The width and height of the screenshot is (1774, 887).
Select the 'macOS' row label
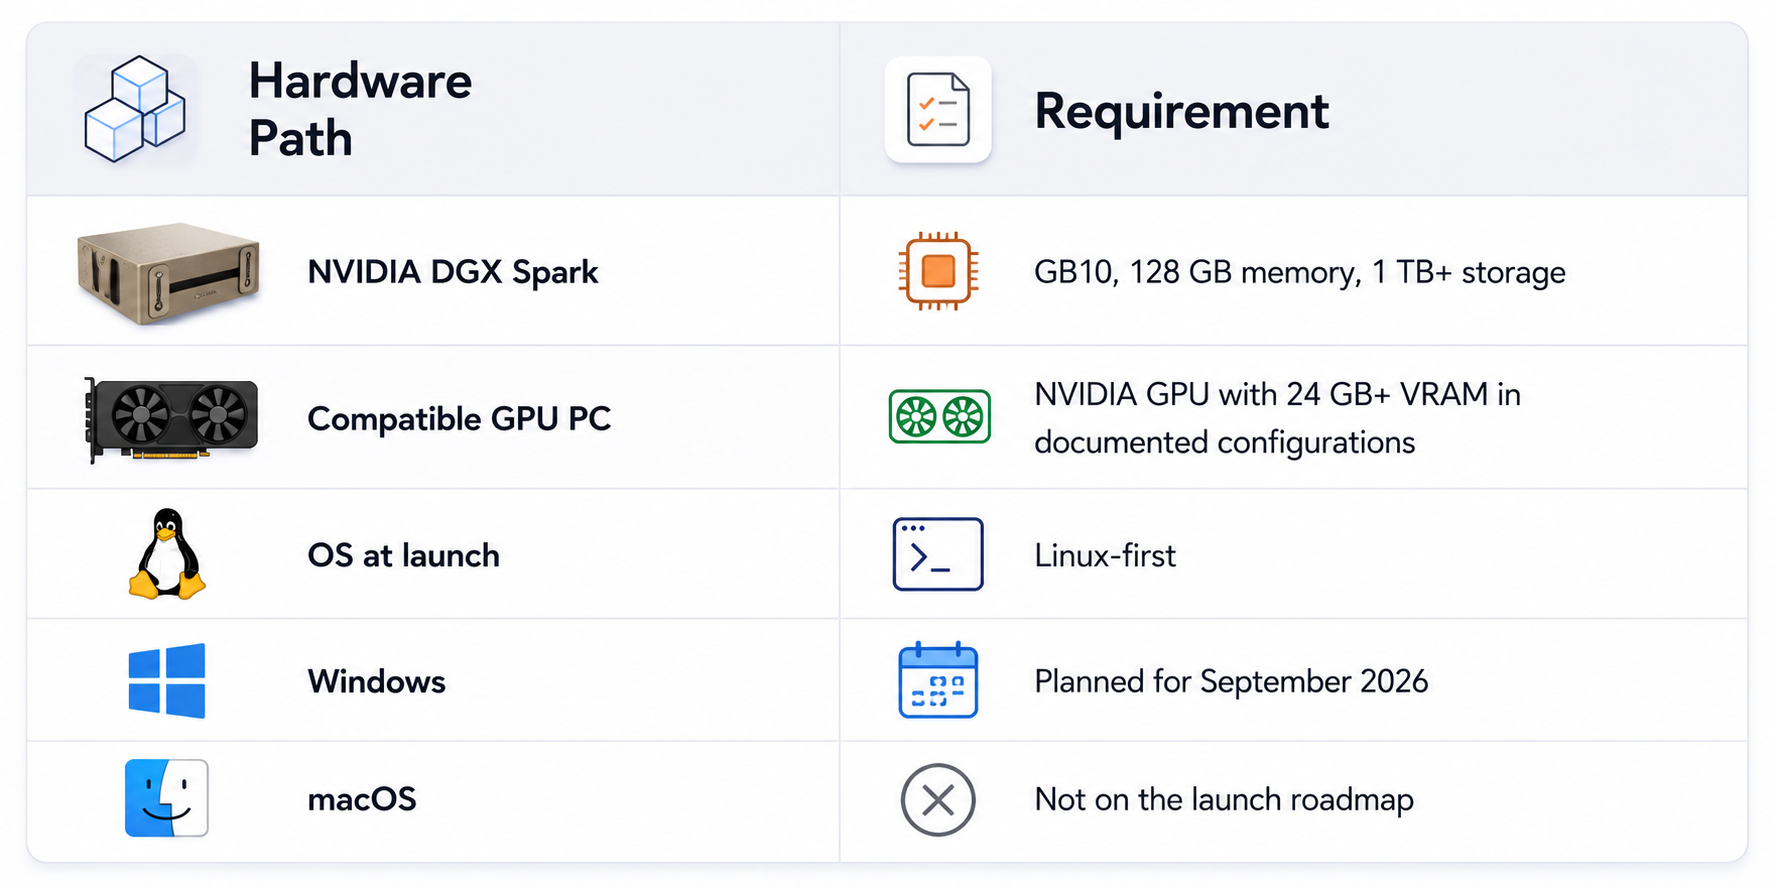point(362,799)
